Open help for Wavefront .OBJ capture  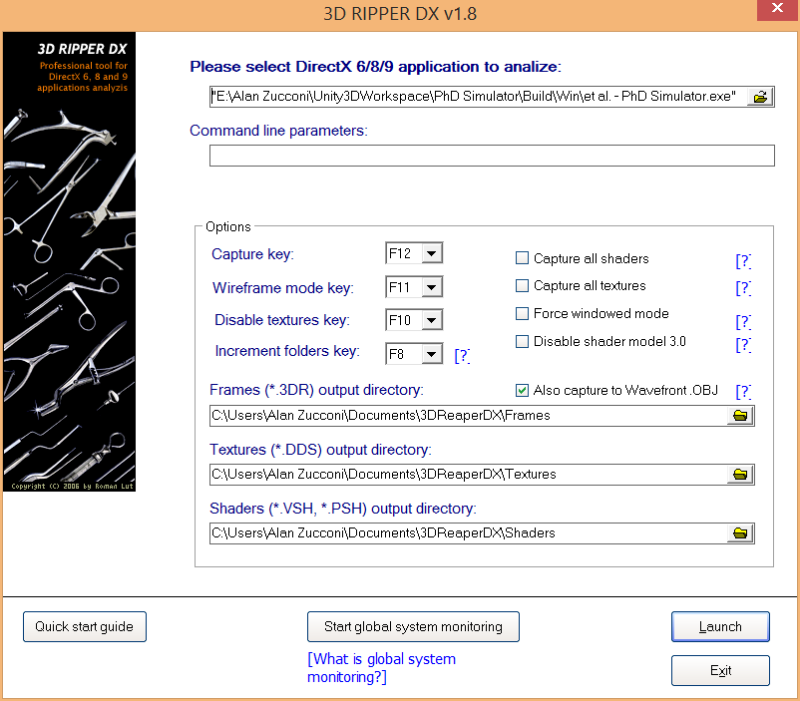click(x=743, y=390)
